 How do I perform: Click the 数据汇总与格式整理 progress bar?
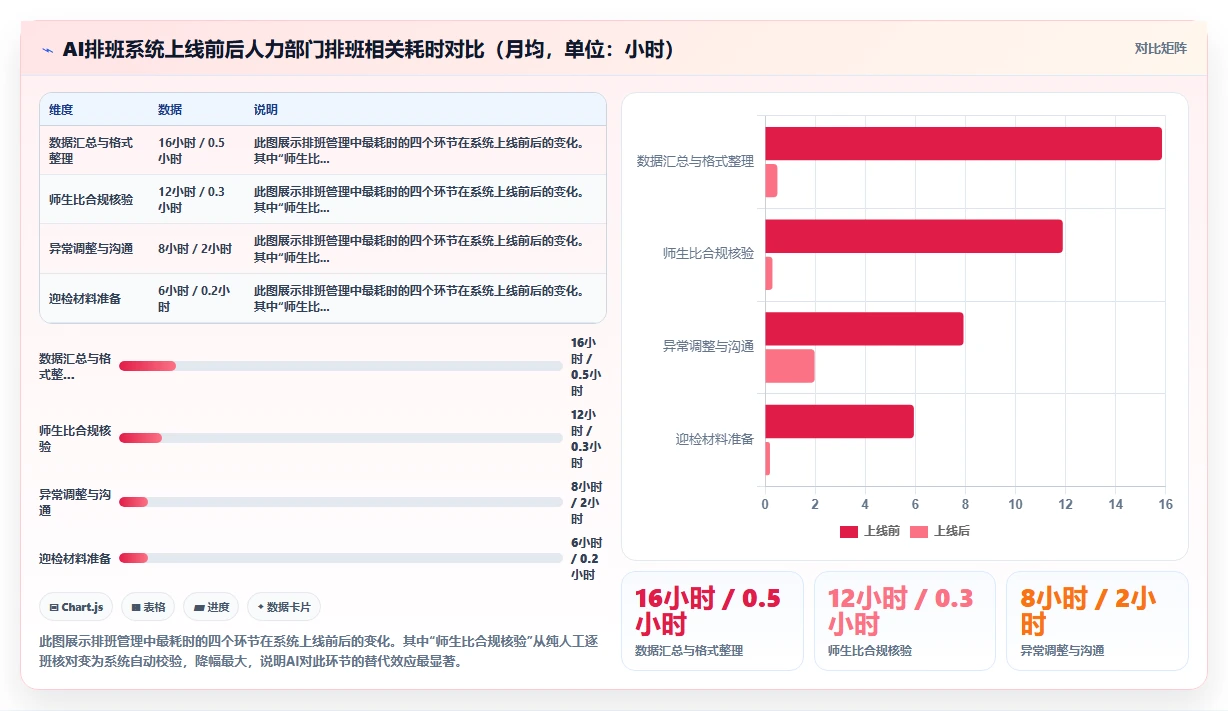click(340, 366)
